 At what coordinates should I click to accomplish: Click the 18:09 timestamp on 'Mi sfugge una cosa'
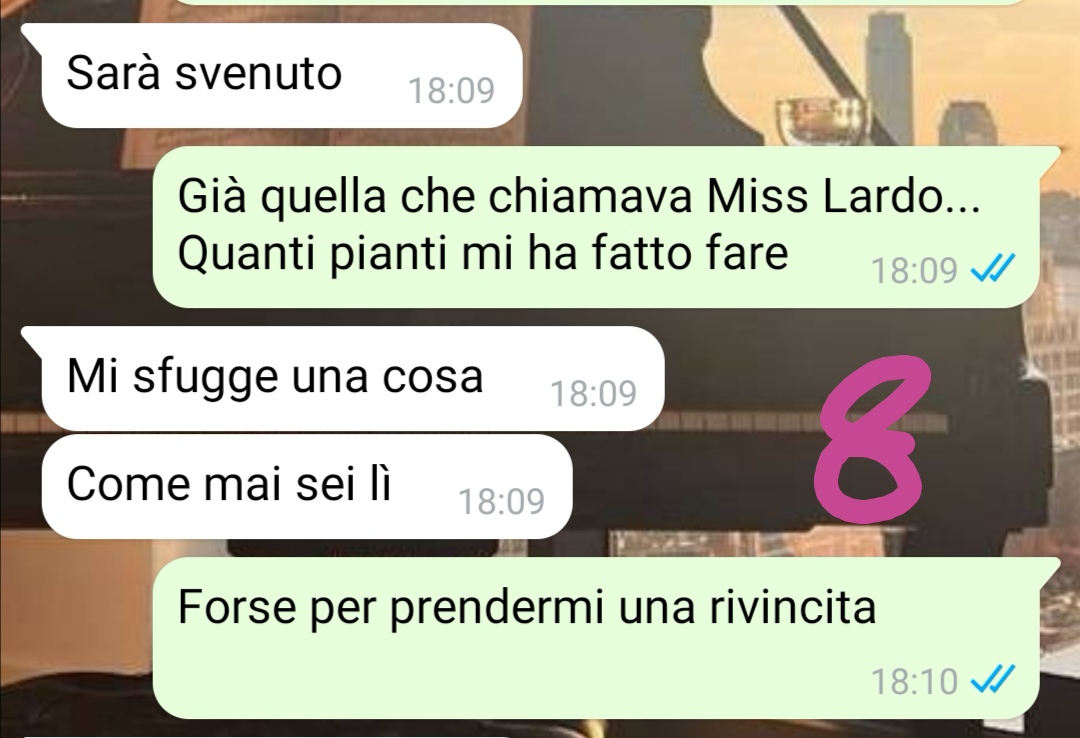(x=593, y=393)
